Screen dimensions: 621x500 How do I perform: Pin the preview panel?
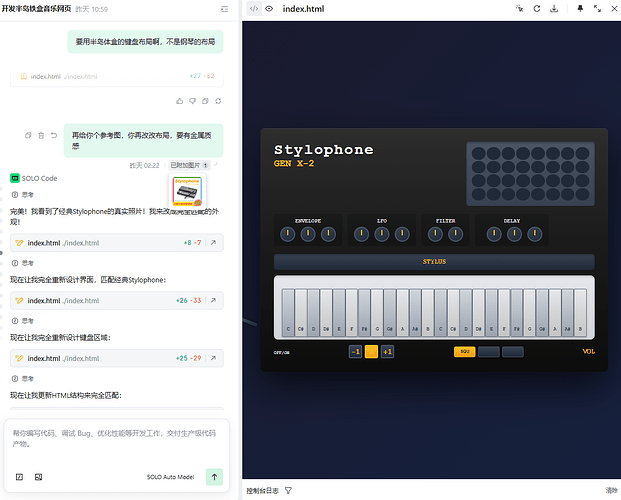580,8
